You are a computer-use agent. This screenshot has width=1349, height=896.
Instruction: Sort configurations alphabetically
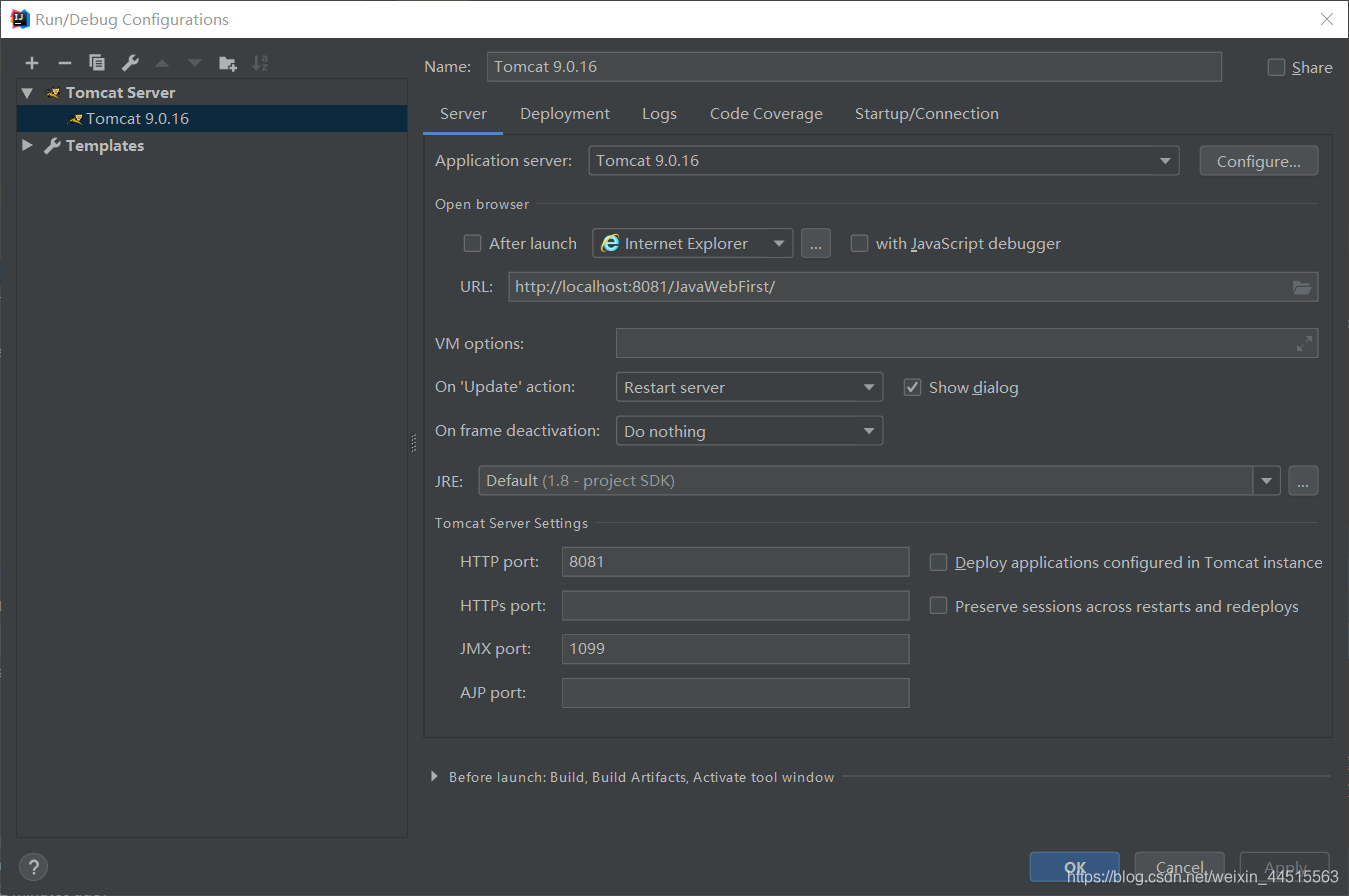tap(260, 63)
